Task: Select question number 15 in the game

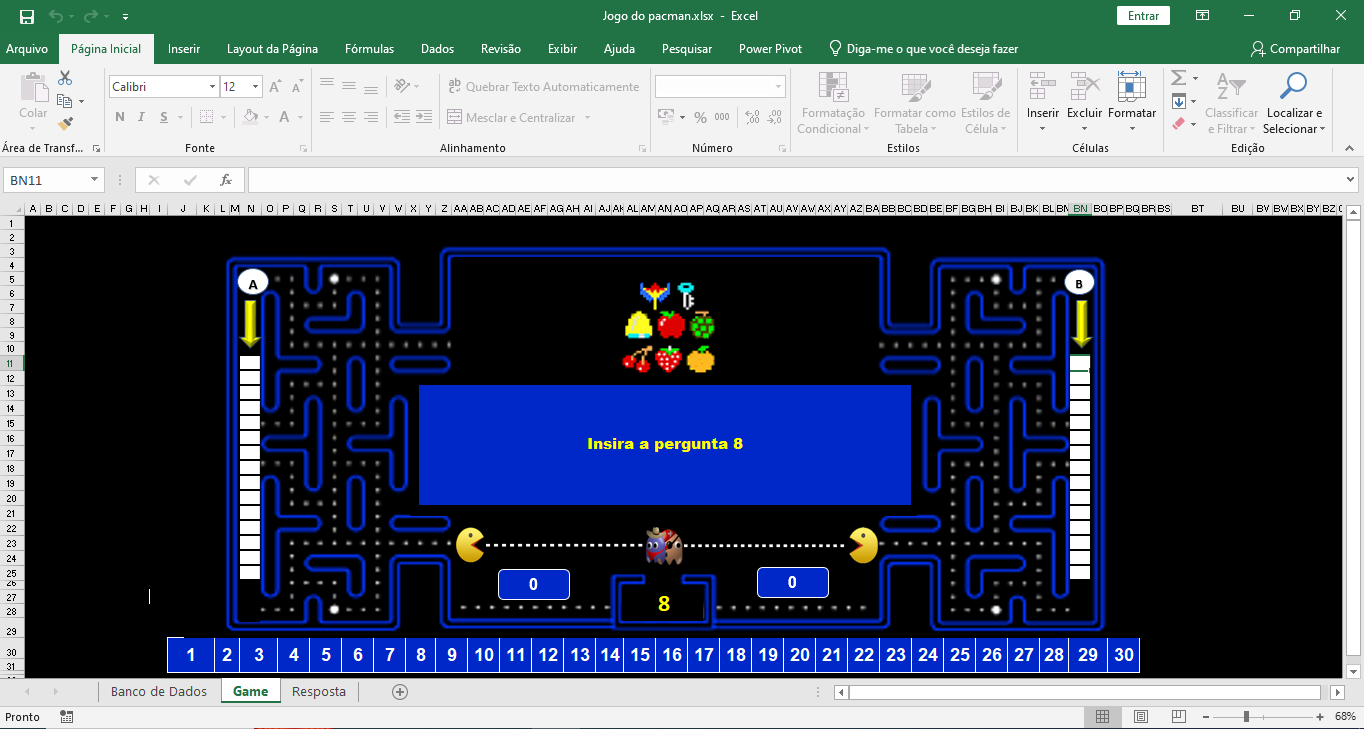Action: (x=641, y=654)
